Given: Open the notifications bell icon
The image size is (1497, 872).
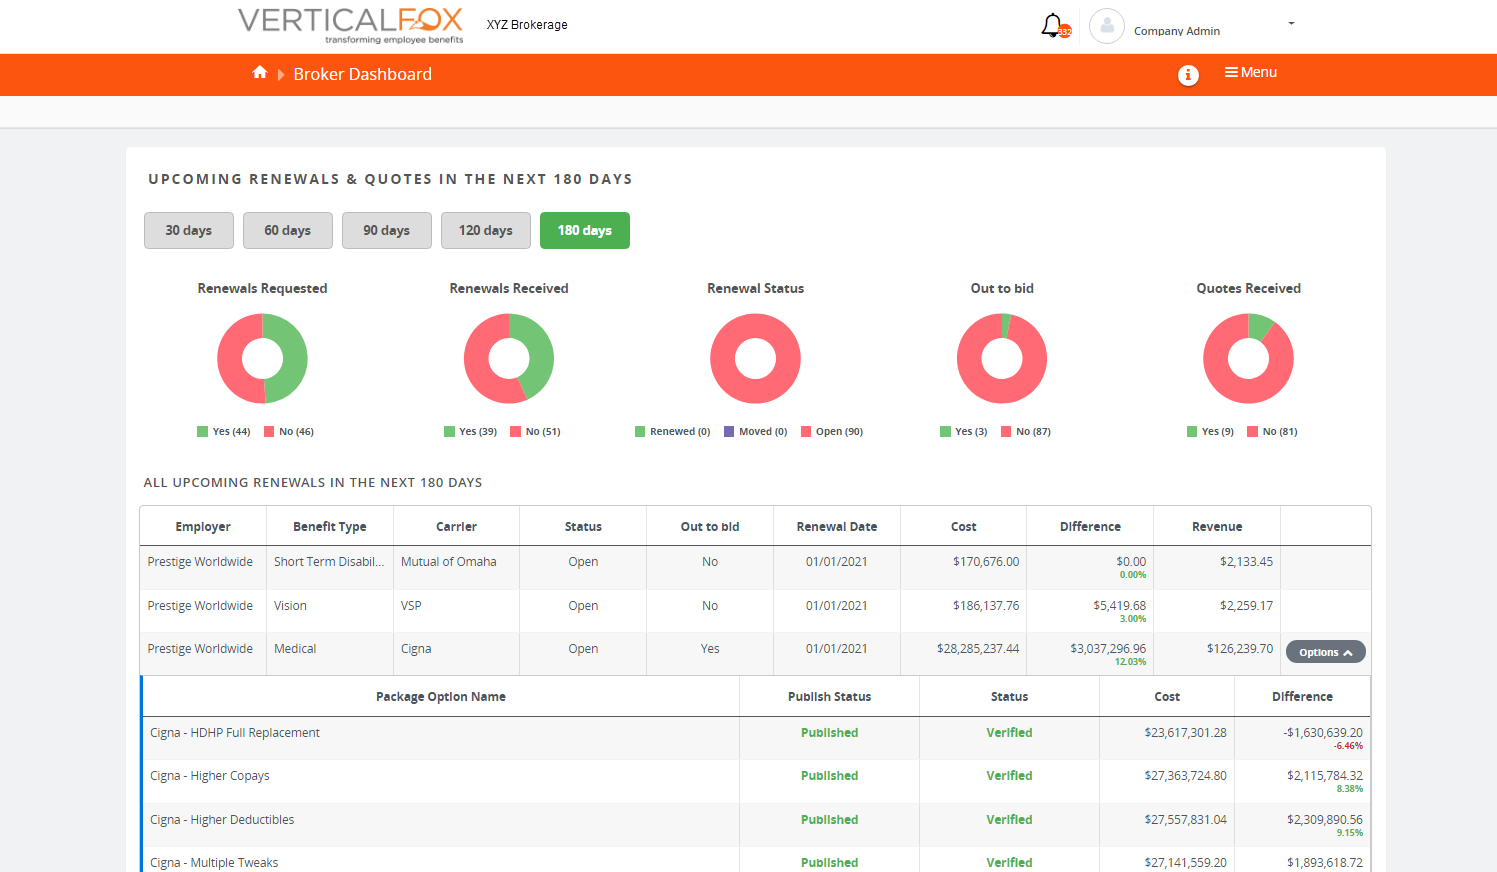Looking at the screenshot, I should tap(1053, 25).
